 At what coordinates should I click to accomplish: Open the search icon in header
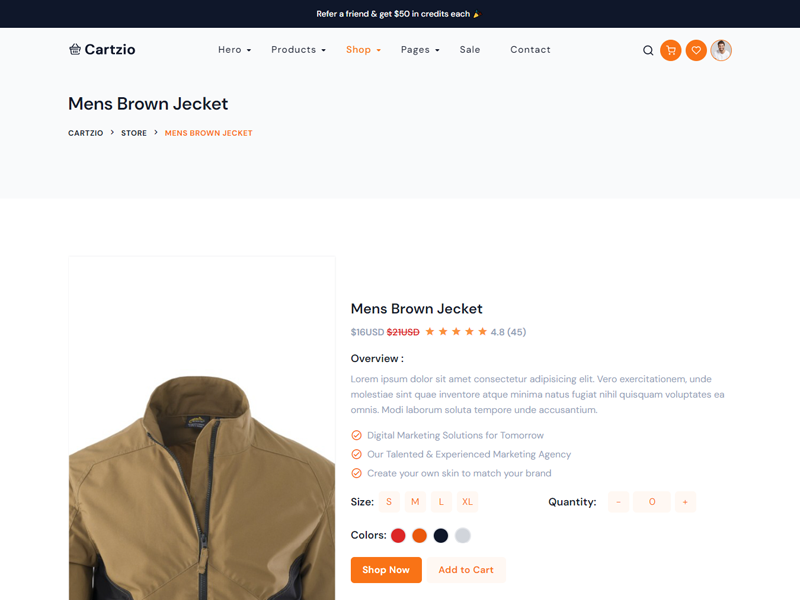click(648, 50)
